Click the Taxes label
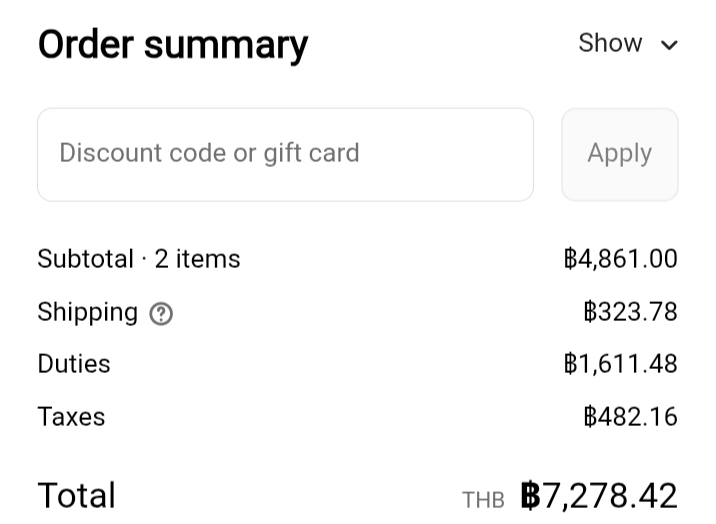Image resolution: width=716 pixels, height=524 pixels. 71,417
